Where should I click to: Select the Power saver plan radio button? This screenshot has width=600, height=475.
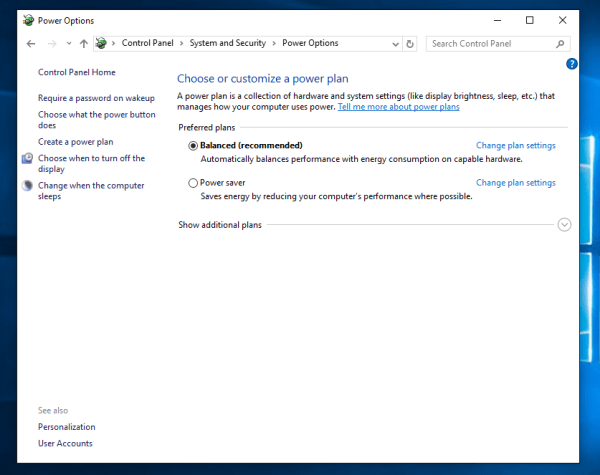(x=193, y=183)
